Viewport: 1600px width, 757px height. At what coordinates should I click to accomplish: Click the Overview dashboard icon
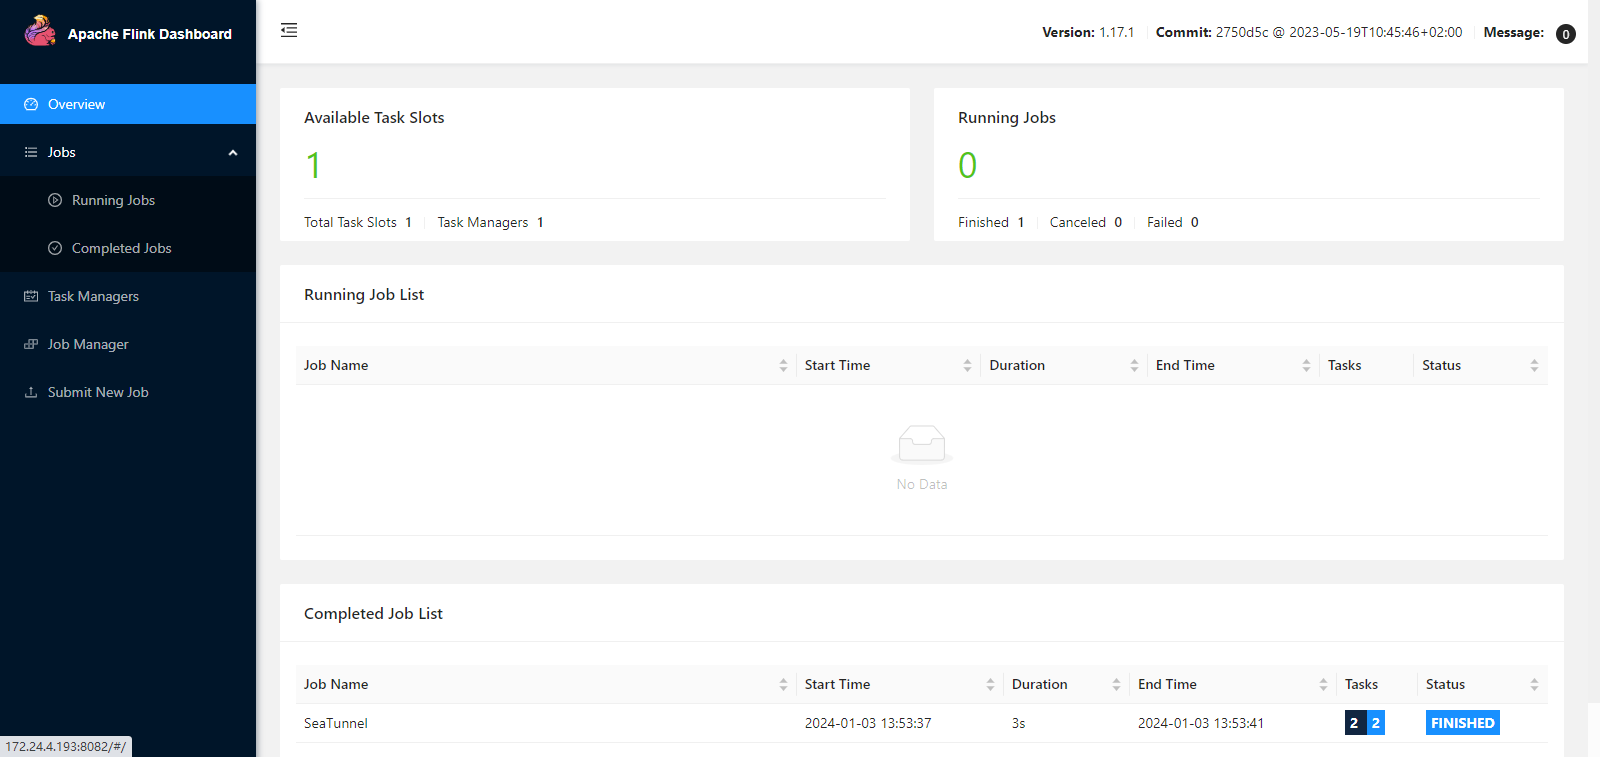pos(31,104)
